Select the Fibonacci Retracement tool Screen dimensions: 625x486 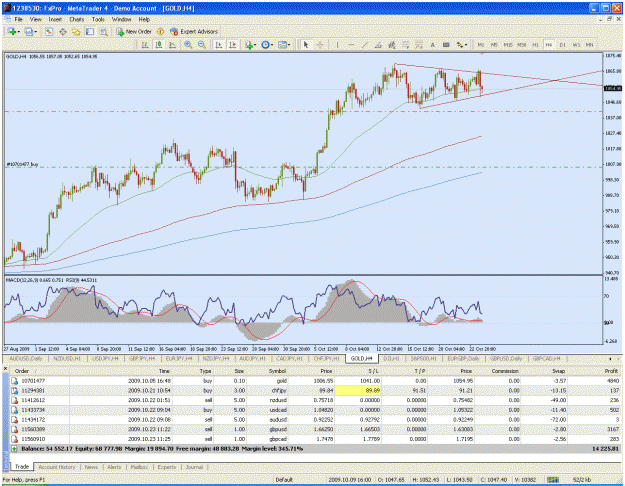pos(405,45)
